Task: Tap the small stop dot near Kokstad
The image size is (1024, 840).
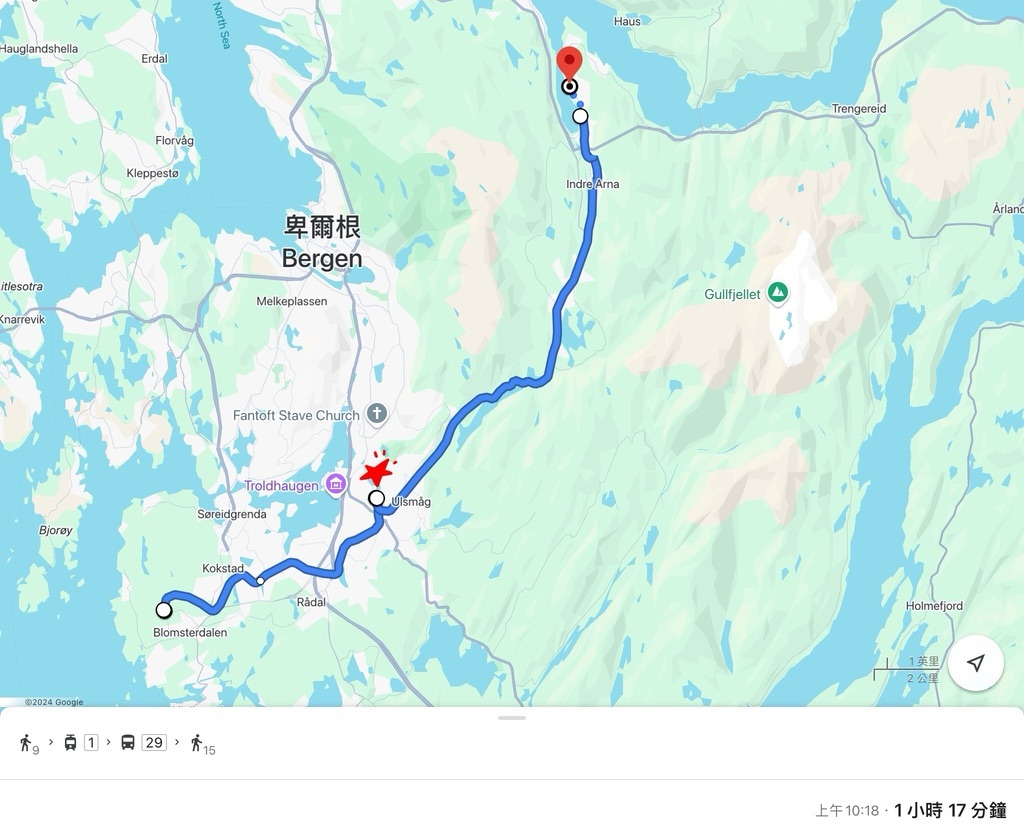Action: [260, 581]
